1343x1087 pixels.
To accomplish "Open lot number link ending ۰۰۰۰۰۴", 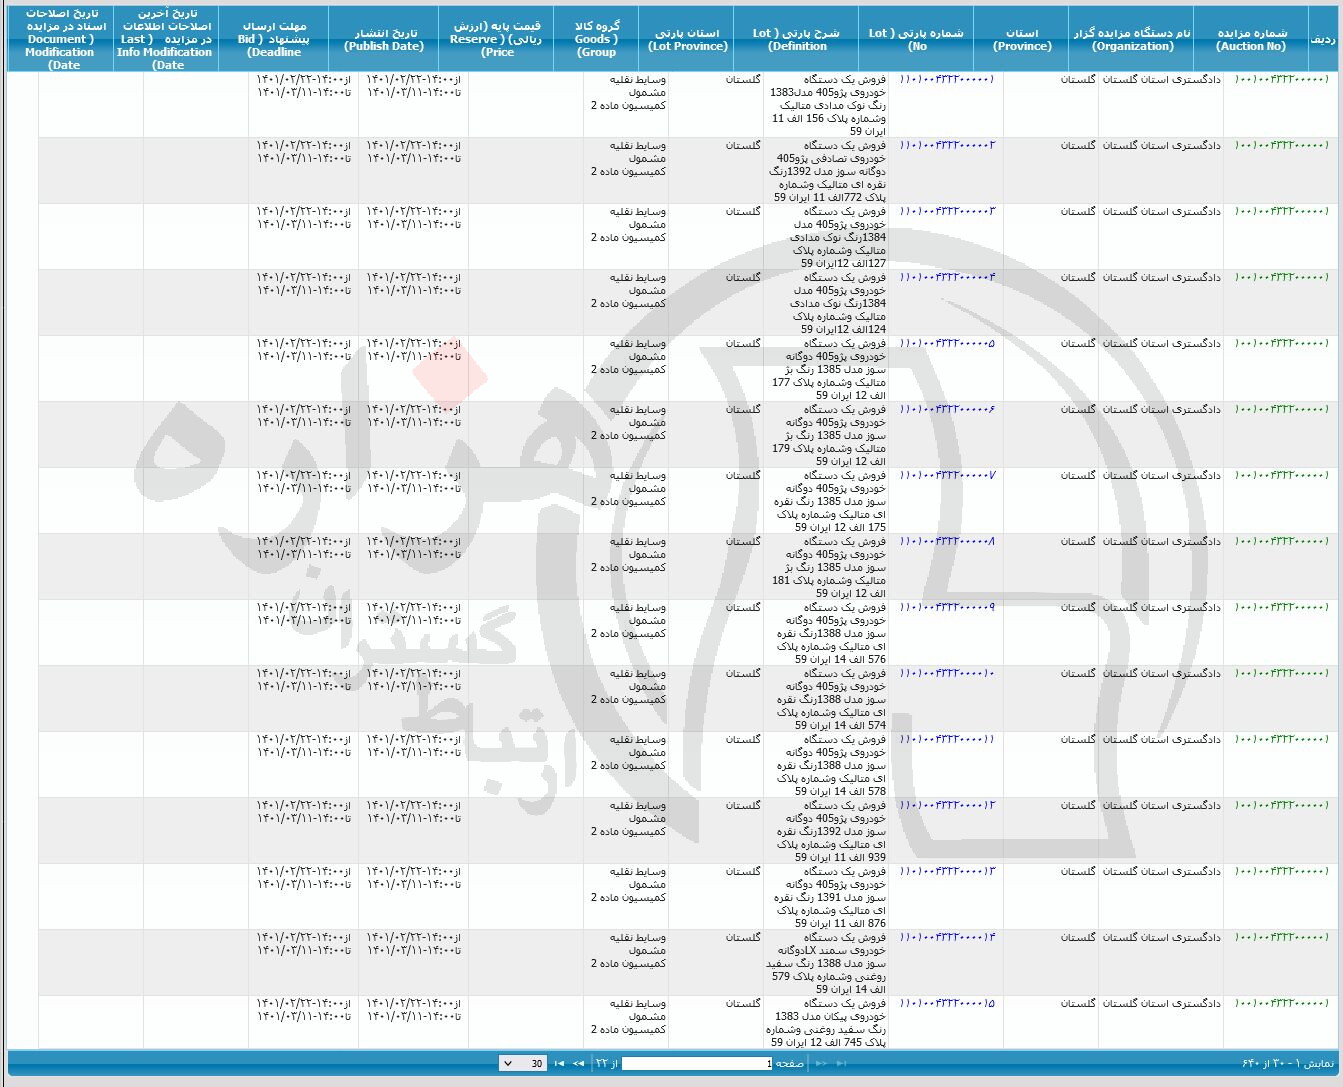I will tap(947, 277).
